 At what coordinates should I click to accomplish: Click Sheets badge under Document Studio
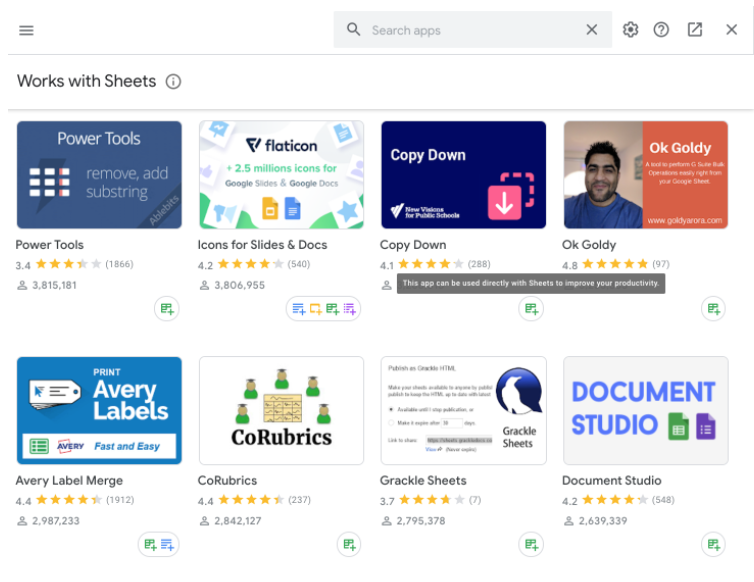click(x=713, y=544)
